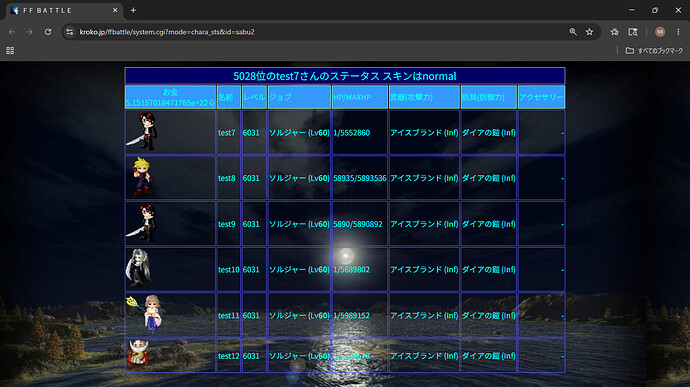
Task: Open site information icon in address bar
Action: [70, 32]
